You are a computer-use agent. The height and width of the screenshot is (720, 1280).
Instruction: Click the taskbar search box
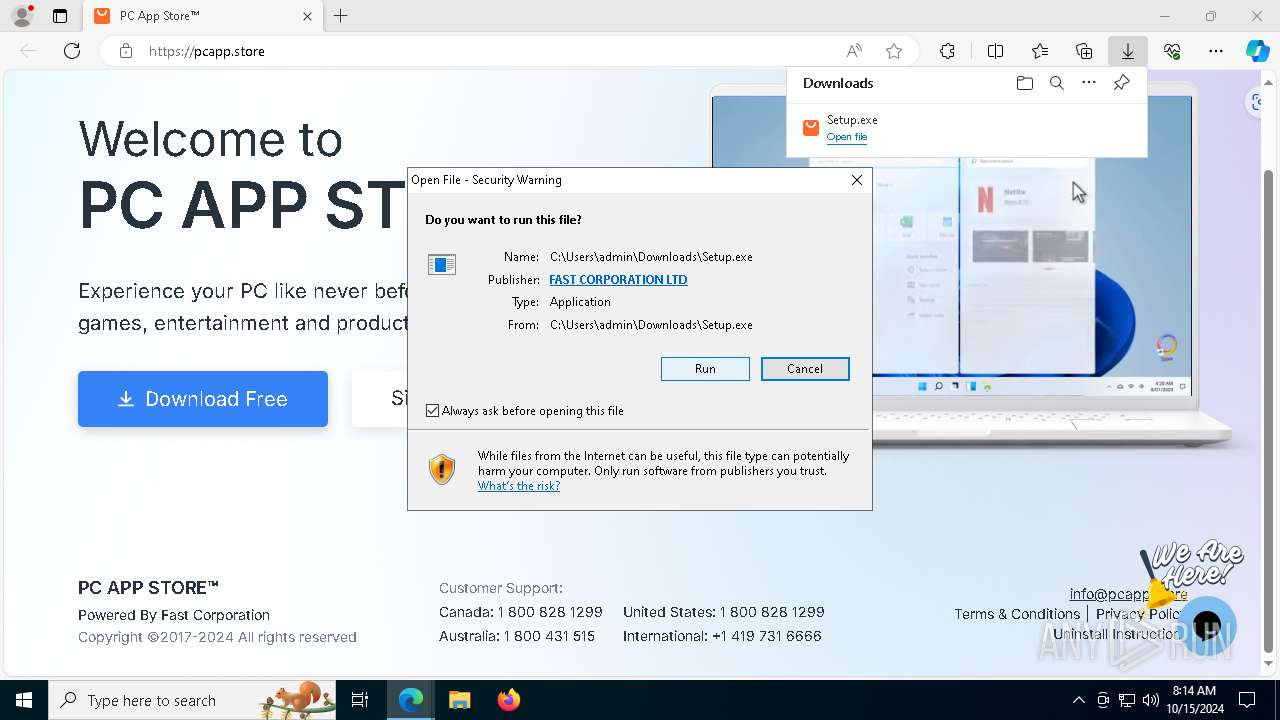pyautogui.click(x=194, y=700)
